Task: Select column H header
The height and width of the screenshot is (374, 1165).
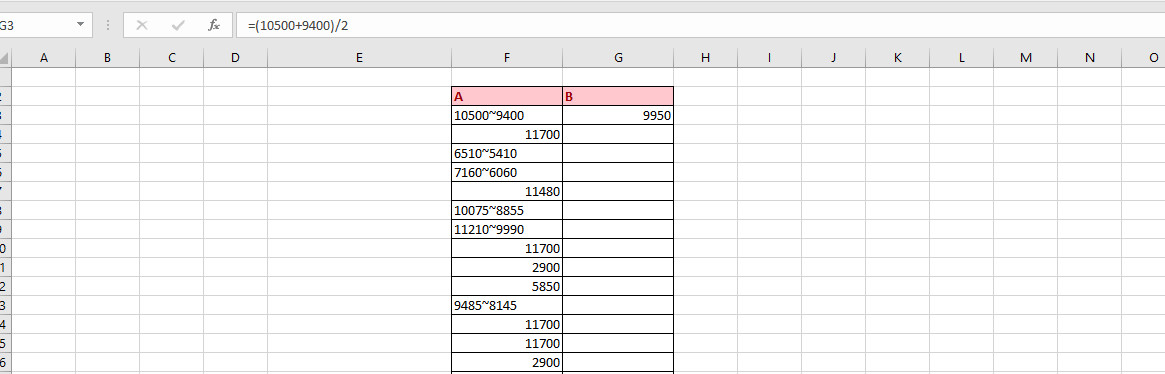Action: tap(706, 57)
